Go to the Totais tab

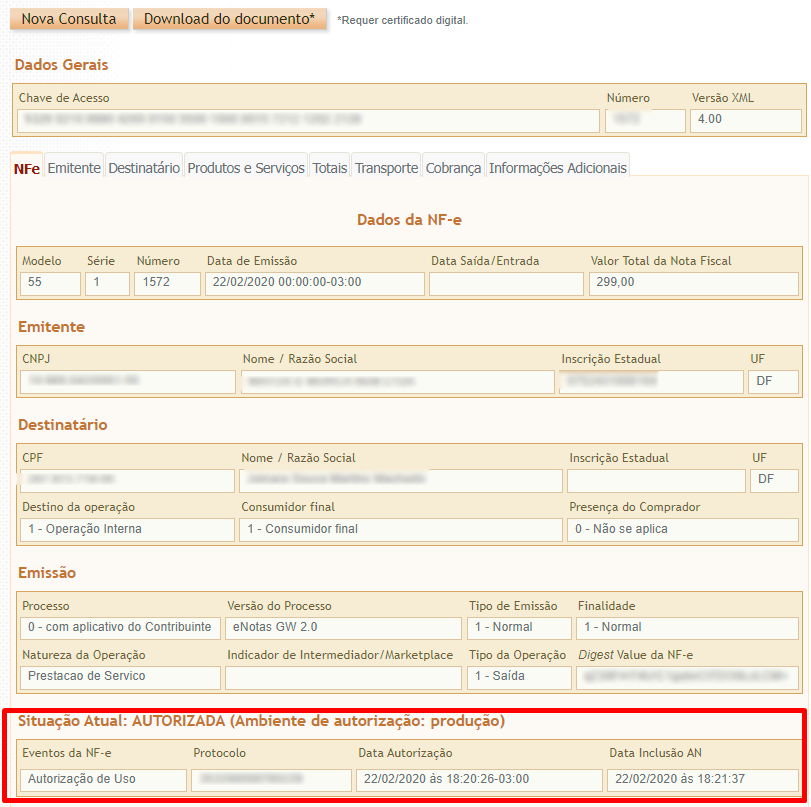[329, 168]
